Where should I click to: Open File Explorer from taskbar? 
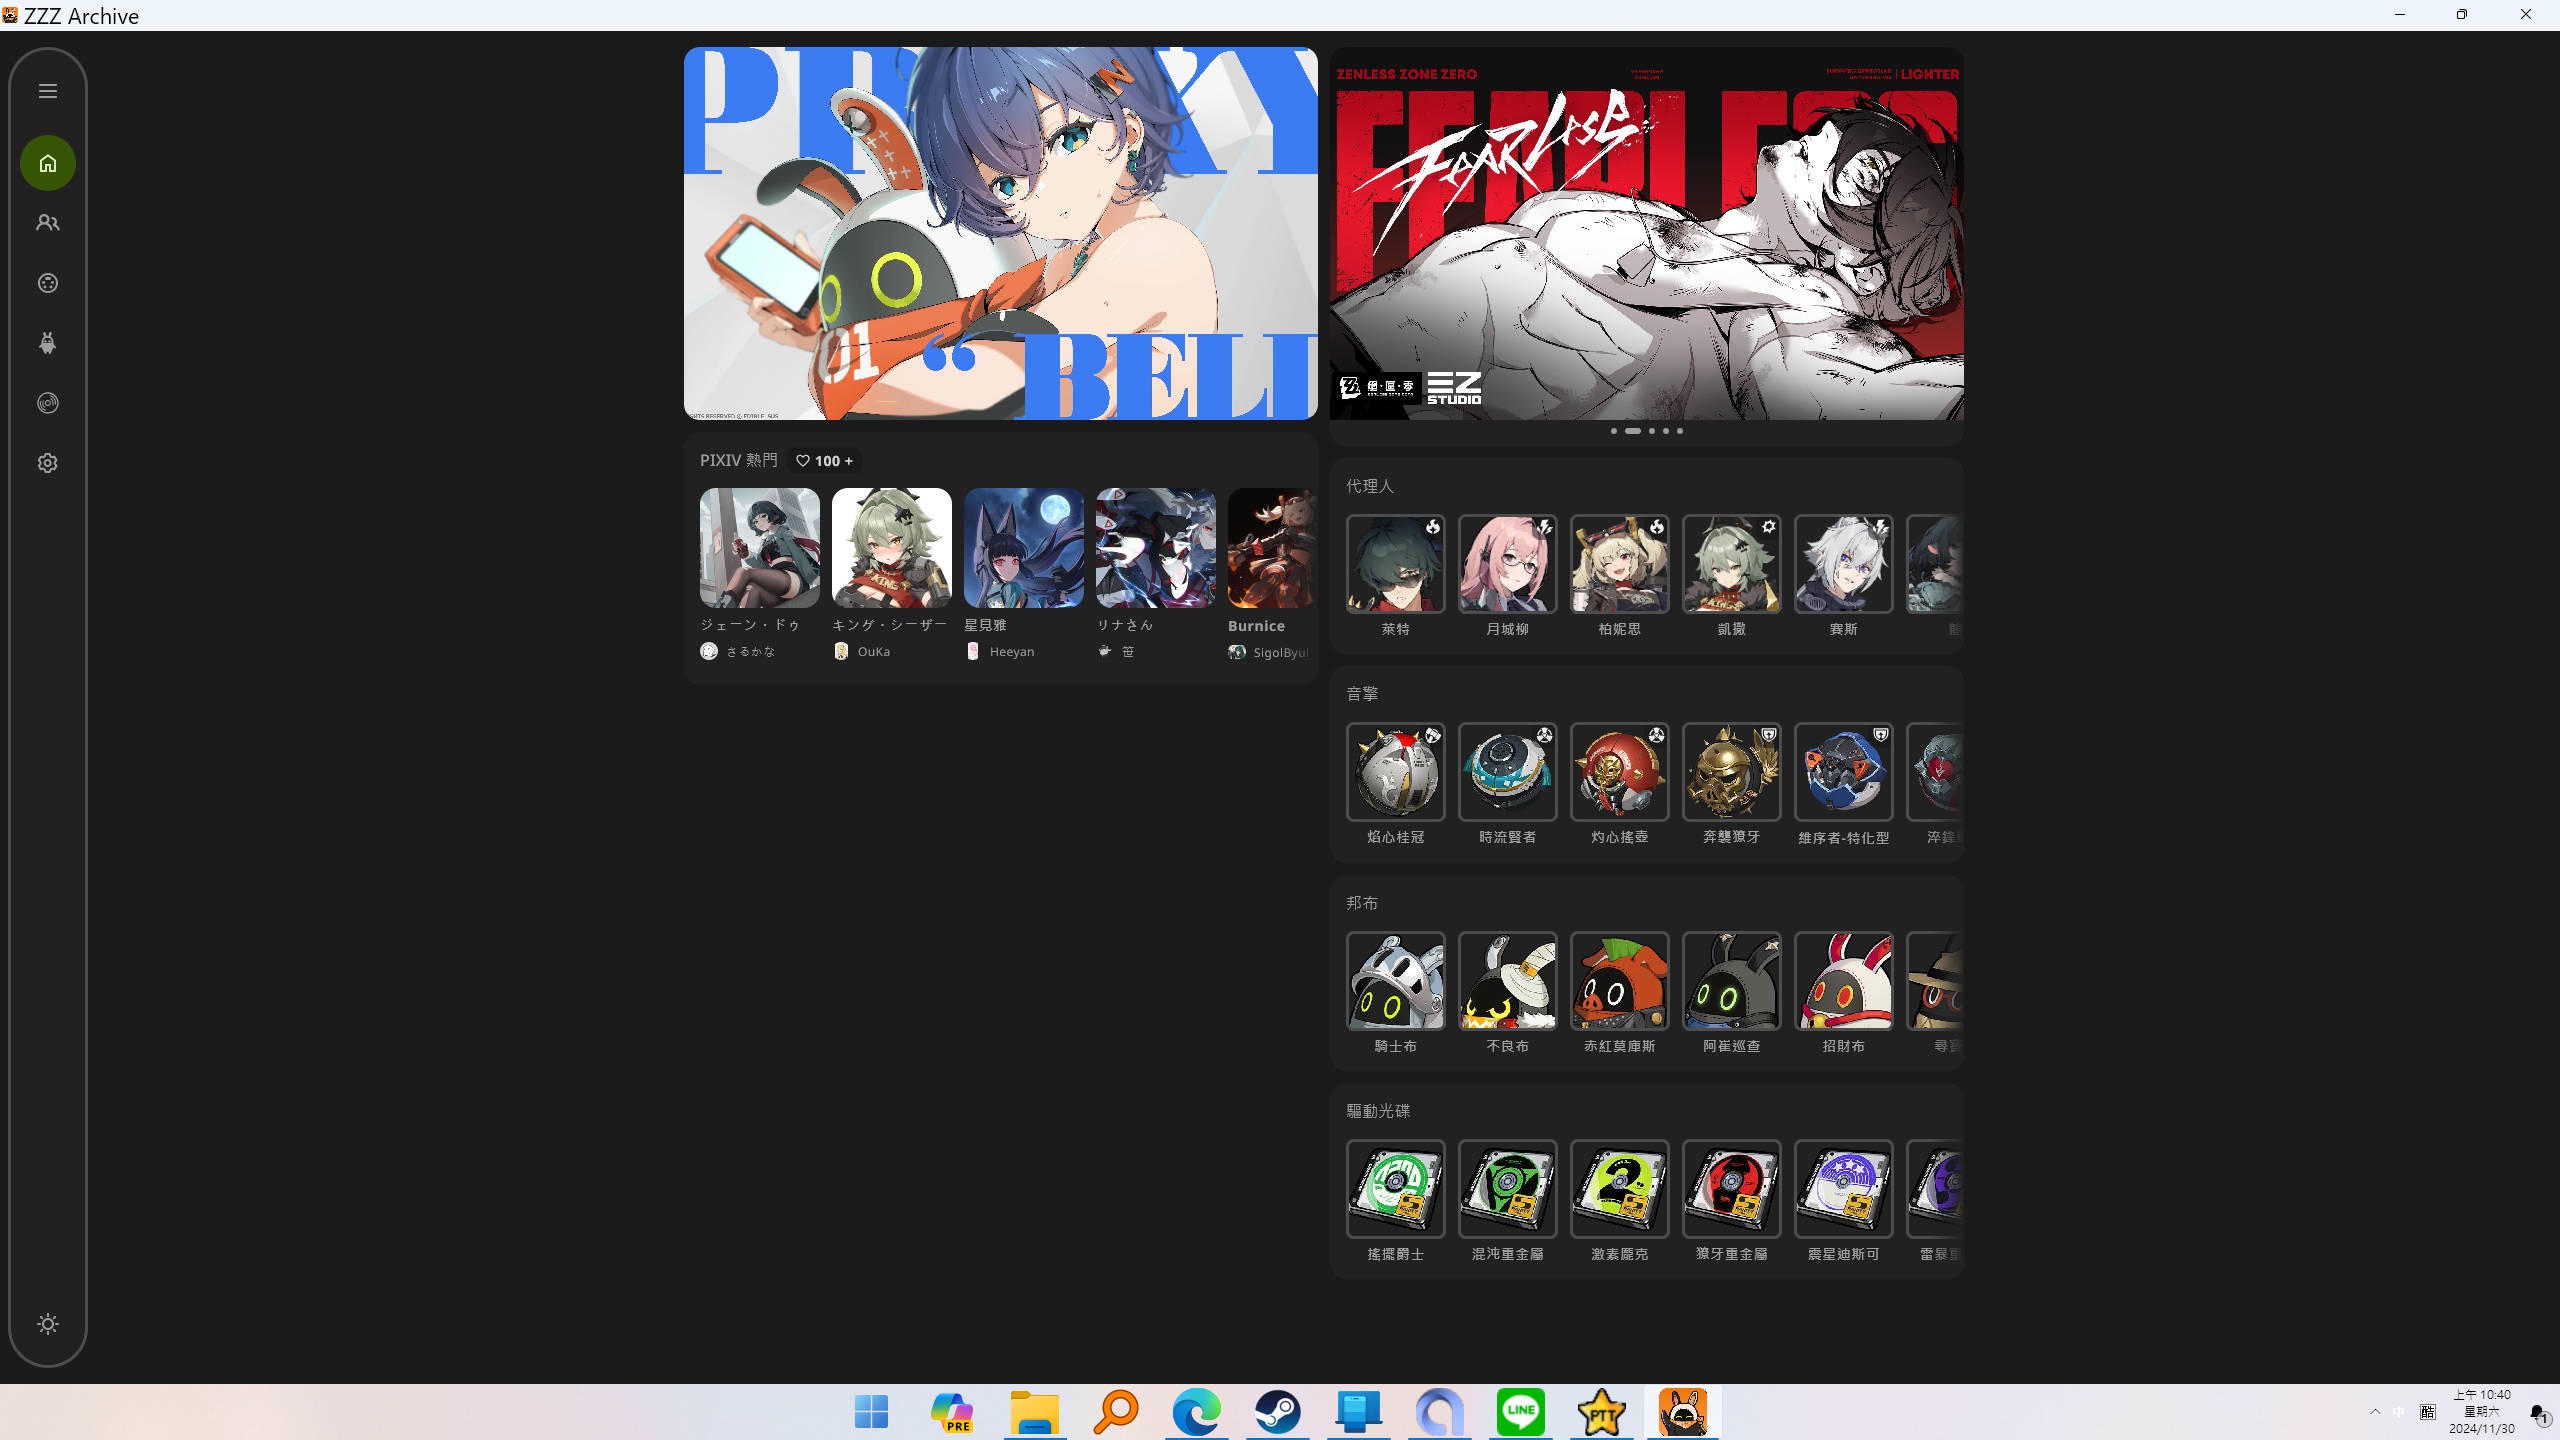point(1034,1412)
